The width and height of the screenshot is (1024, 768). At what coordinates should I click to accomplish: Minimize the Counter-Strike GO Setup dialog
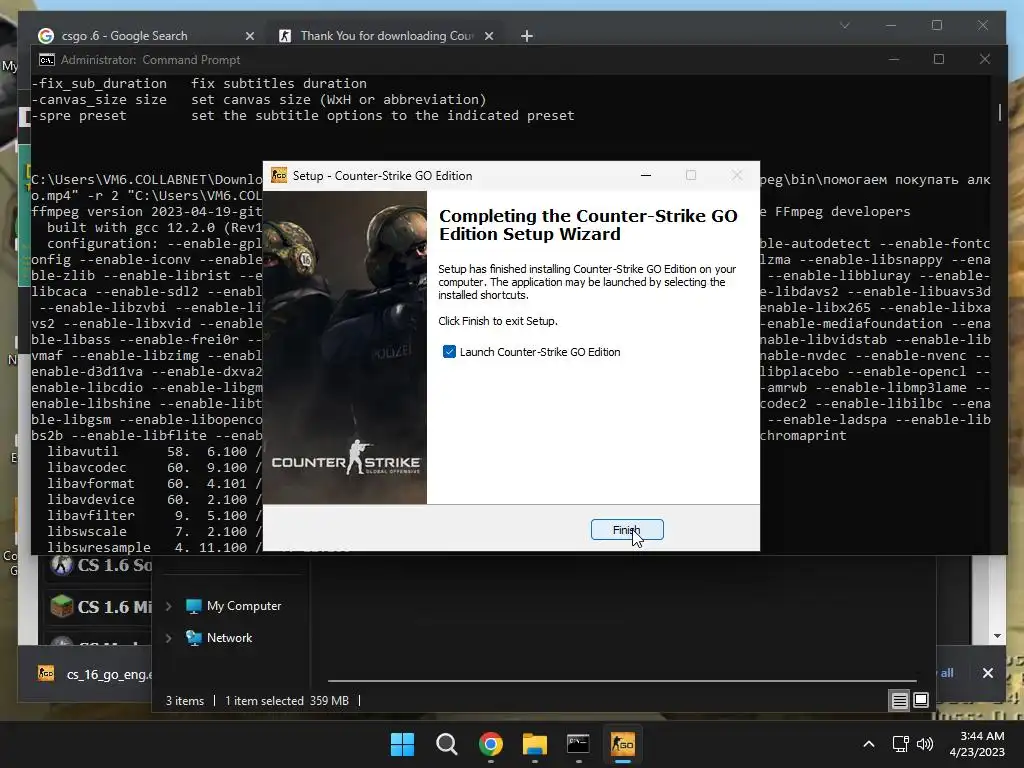click(x=646, y=176)
